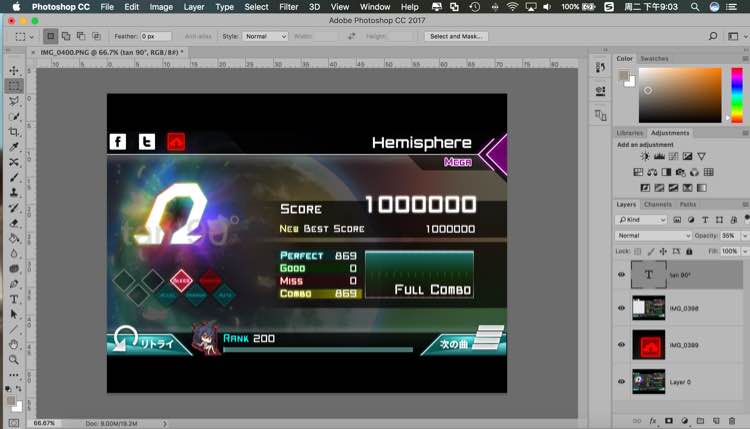This screenshot has width=750, height=429.
Task: Click the Feather input field
Action: pos(156,36)
